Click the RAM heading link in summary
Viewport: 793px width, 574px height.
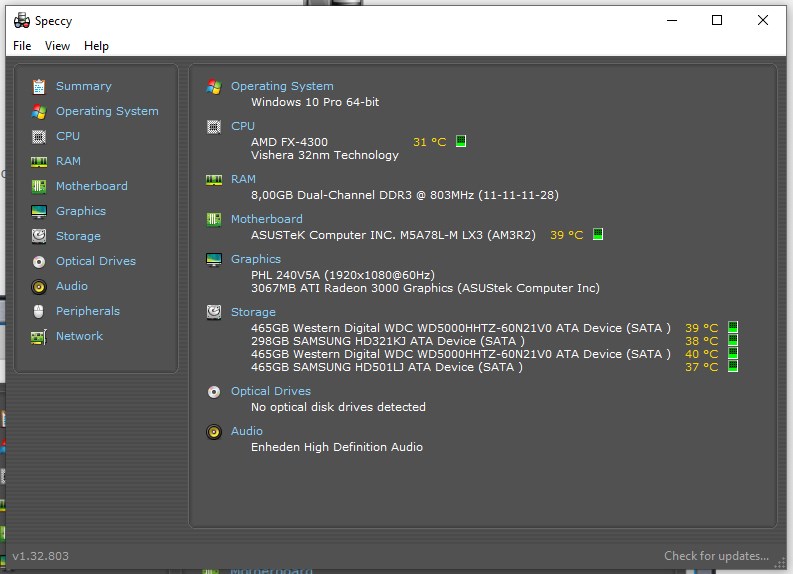point(243,179)
